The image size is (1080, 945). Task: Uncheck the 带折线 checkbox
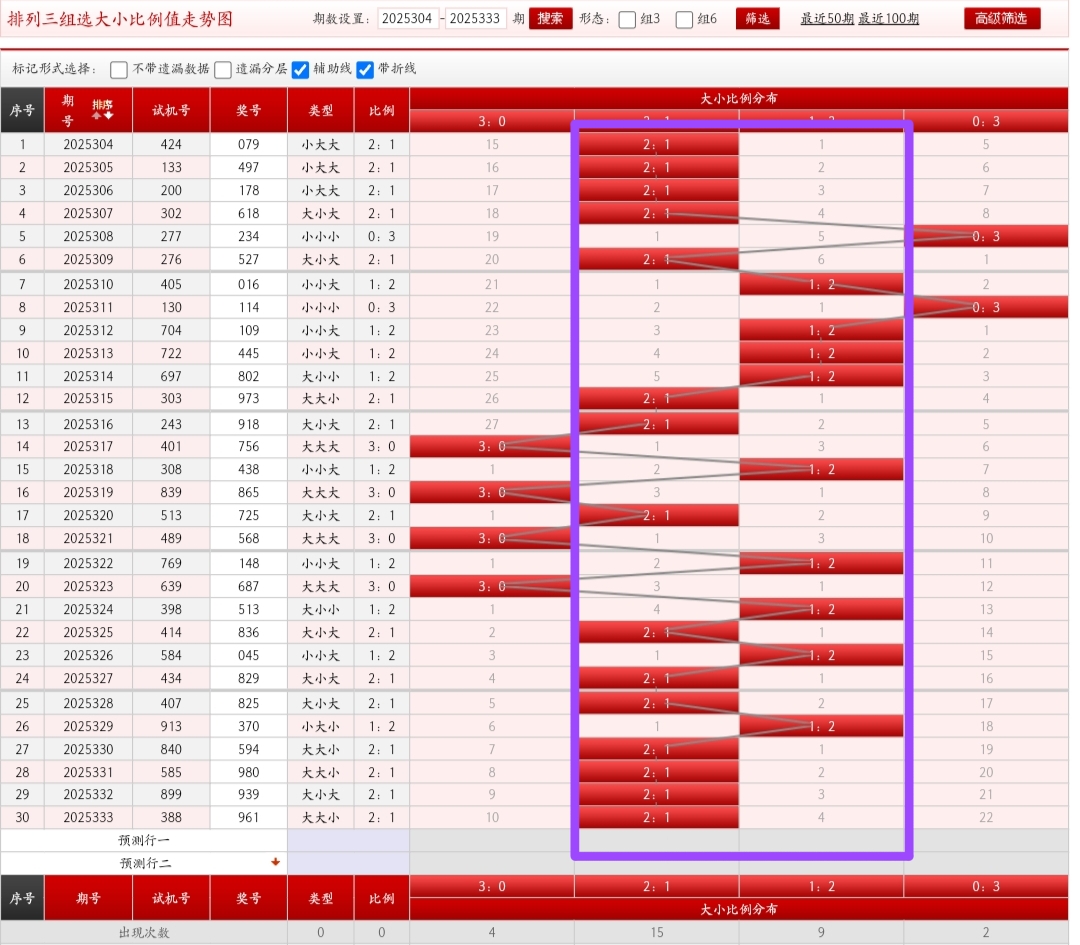tap(365, 70)
